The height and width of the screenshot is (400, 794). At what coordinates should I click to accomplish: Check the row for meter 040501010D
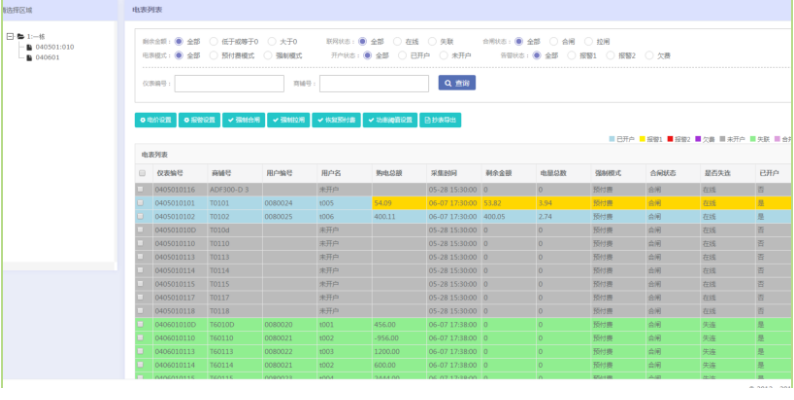click(x=141, y=230)
